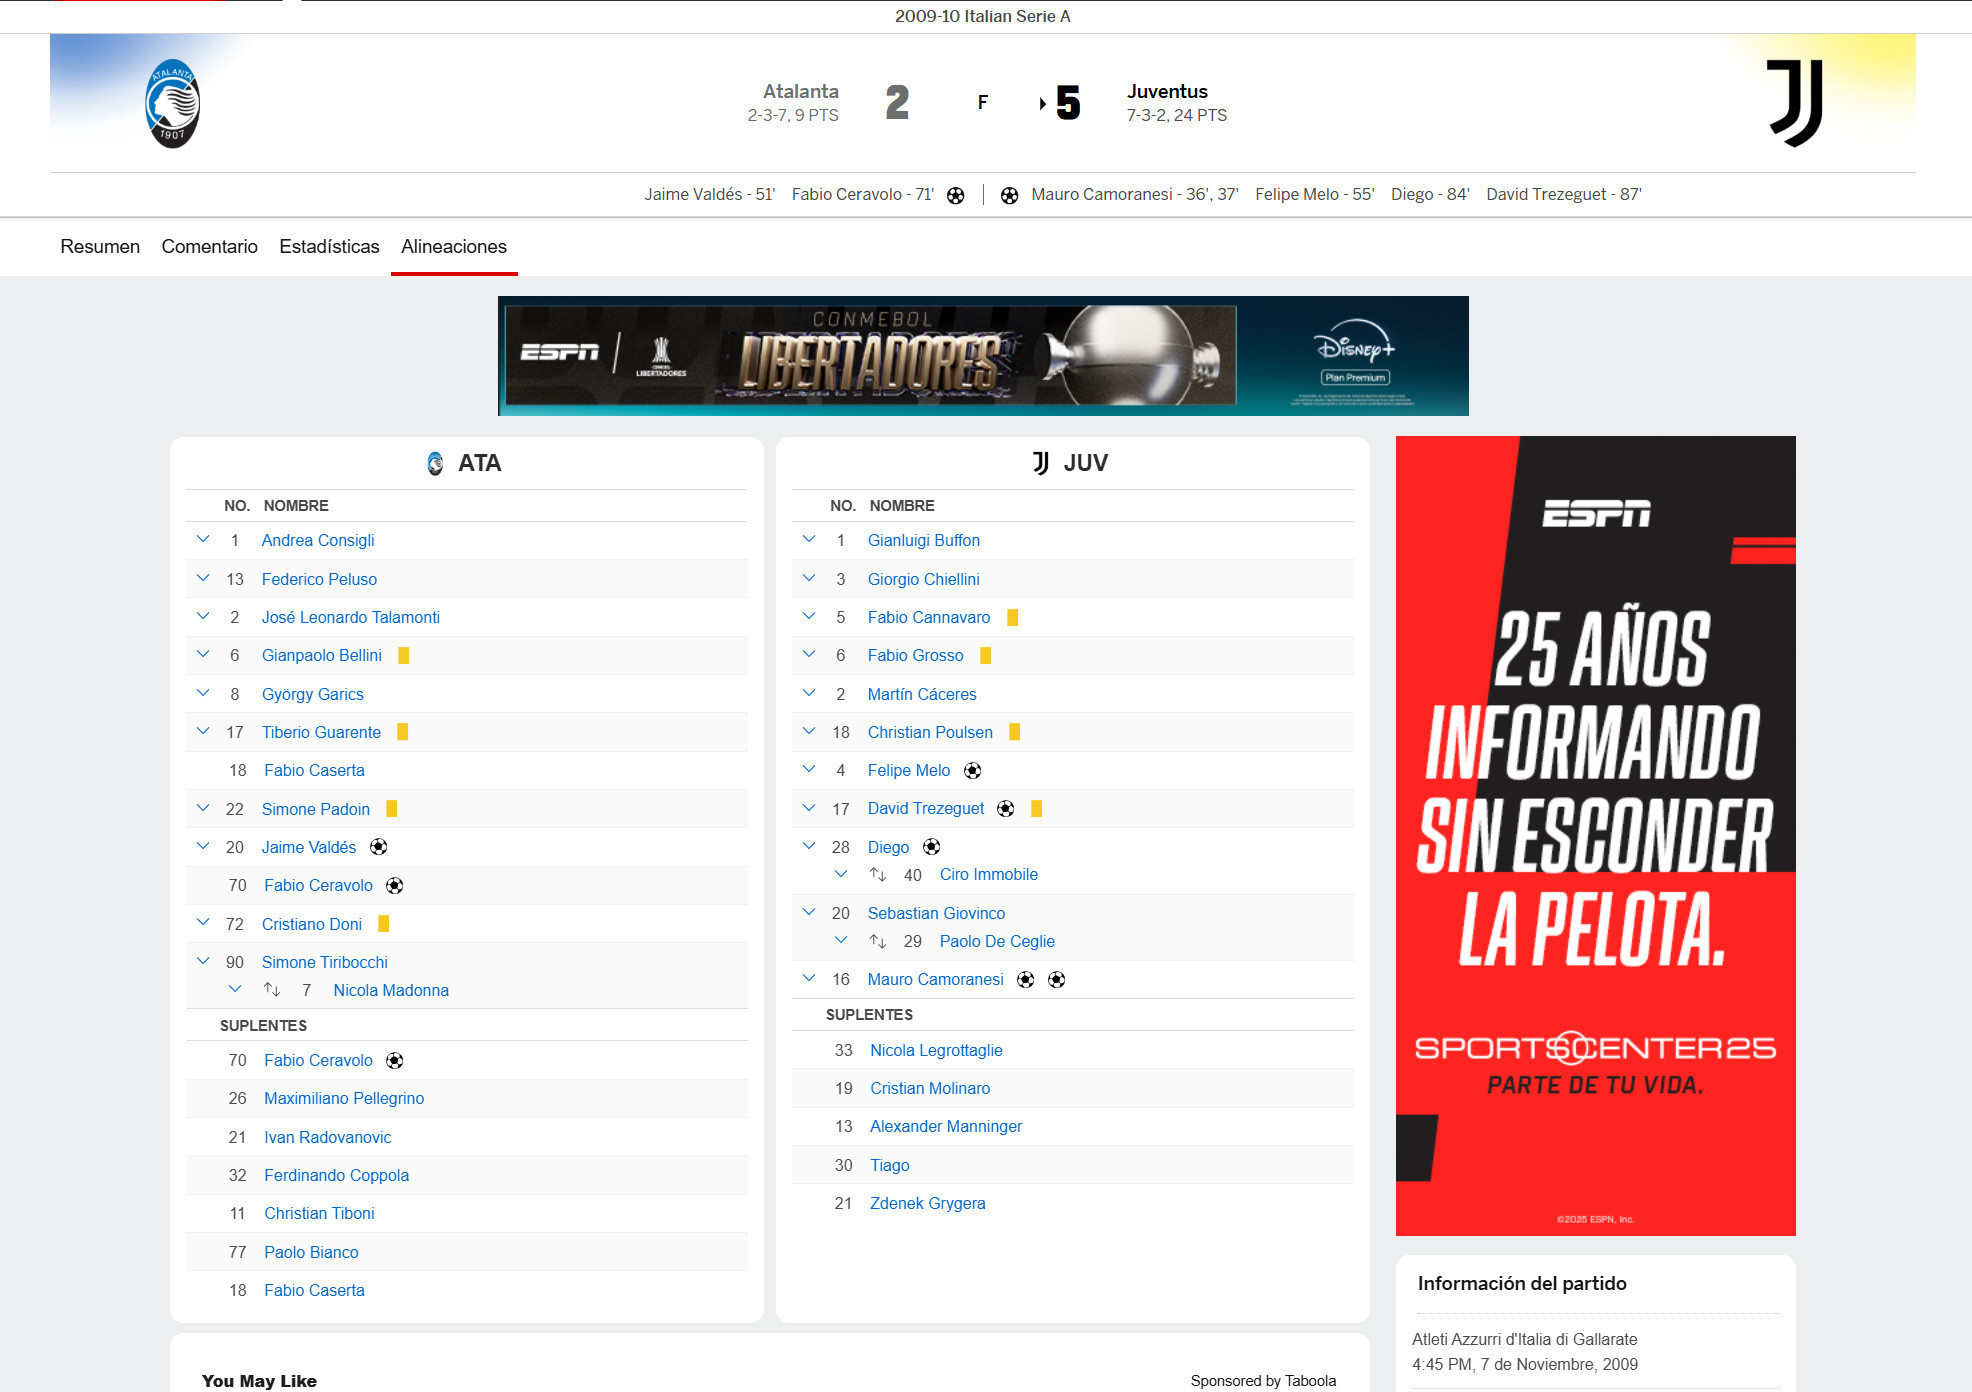Go to the Resumen tab
The height and width of the screenshot is (1392, 1972).
(100, 247)
